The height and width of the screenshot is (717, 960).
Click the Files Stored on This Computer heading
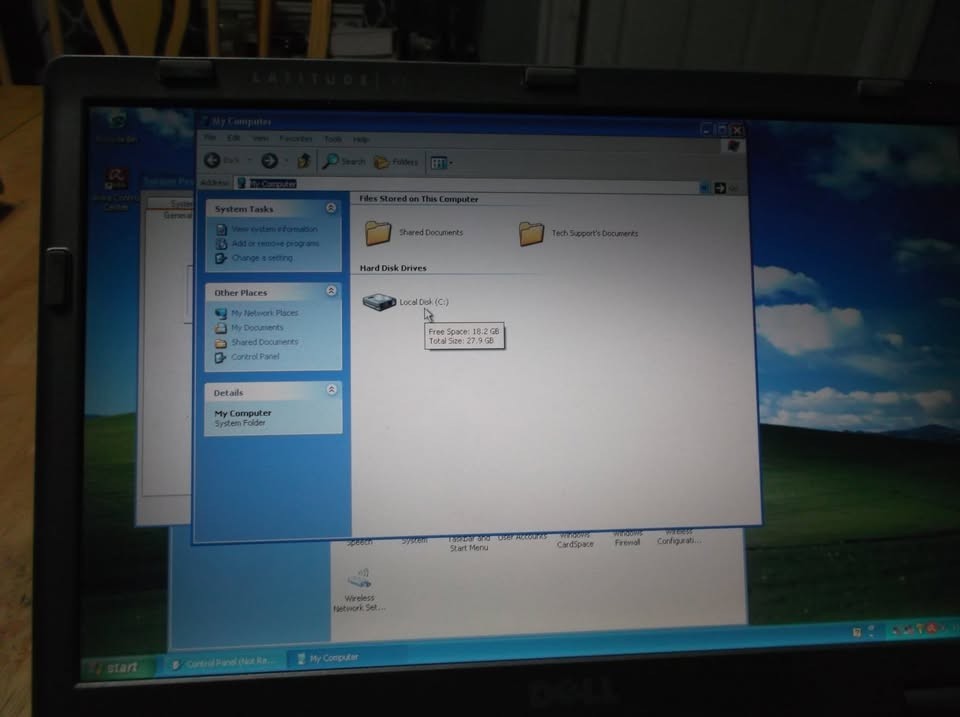pyautogui.click(x=419, y=199)
